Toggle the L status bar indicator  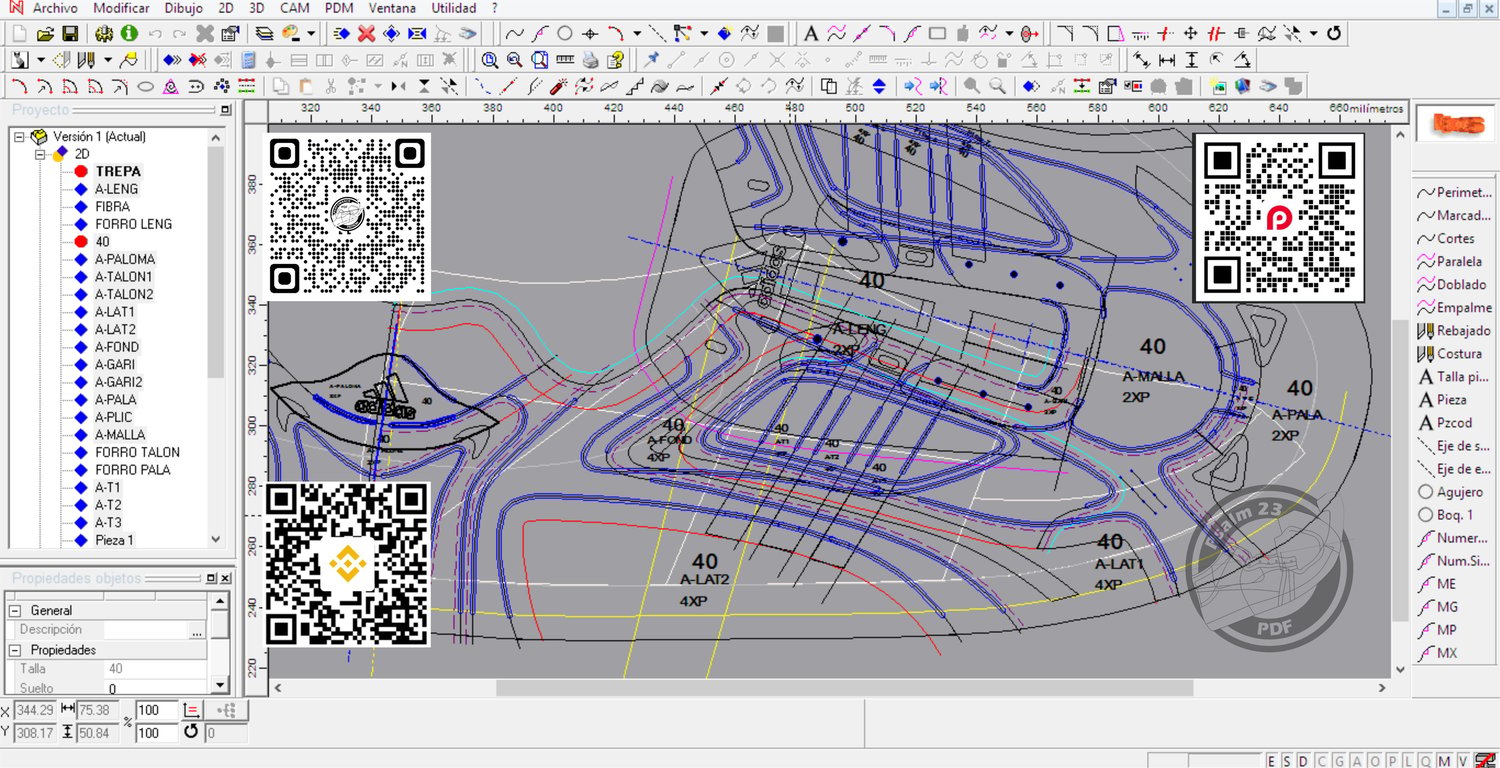coord(1408,761)
